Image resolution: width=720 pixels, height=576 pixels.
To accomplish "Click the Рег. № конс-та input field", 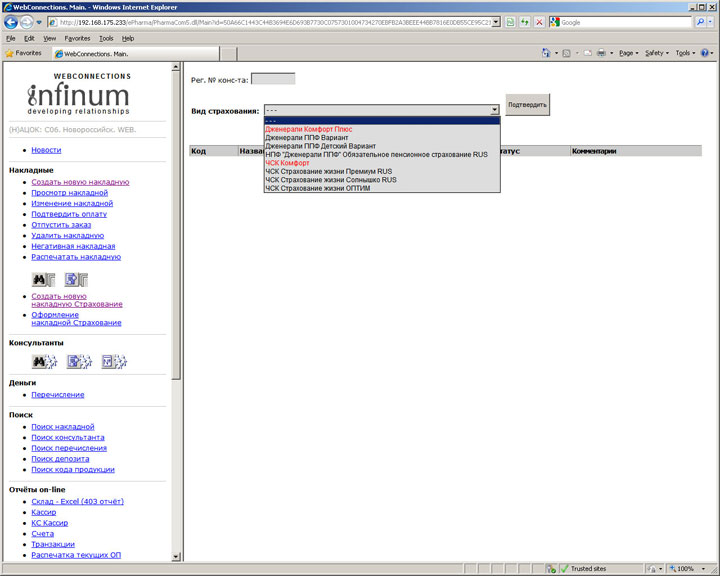I will (x=273, y=79).
